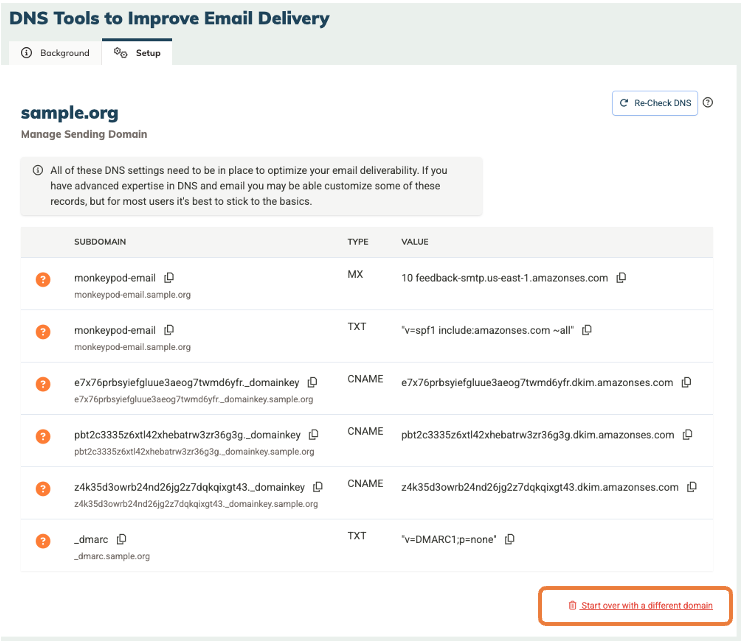Viewport: 744px width, 643px height.
Task: Copy pbt2c _domainkey subdomain
Action: point(314,434)
